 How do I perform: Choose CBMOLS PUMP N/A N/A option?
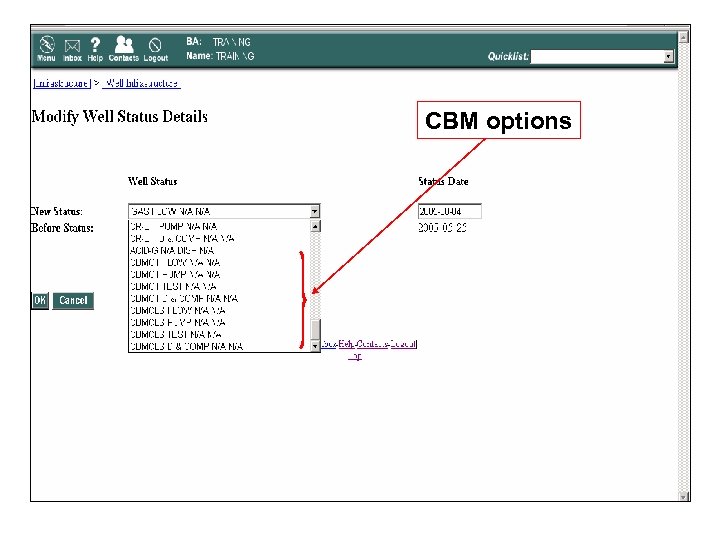tap(219, 322)
